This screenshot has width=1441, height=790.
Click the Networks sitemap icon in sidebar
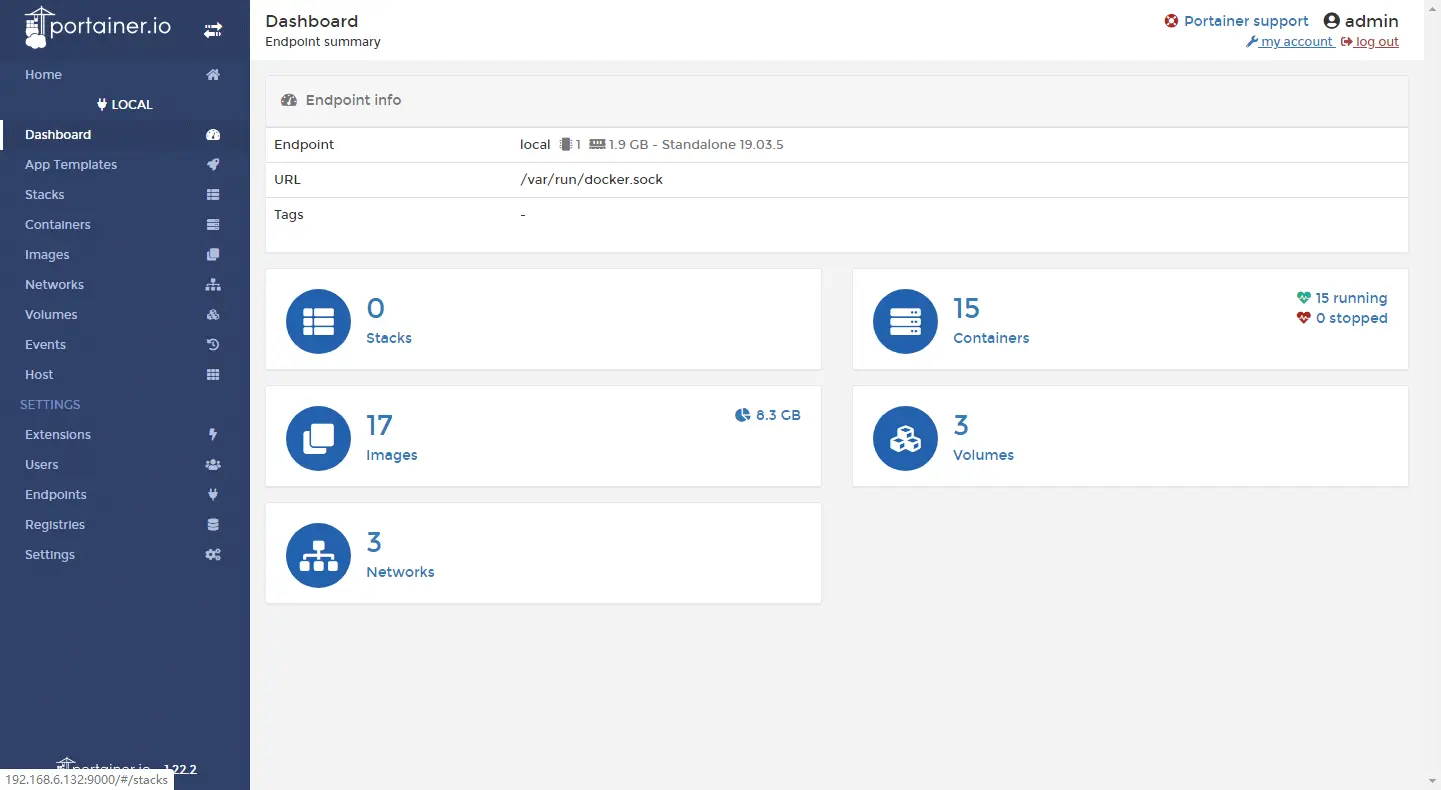pos(213,285)
